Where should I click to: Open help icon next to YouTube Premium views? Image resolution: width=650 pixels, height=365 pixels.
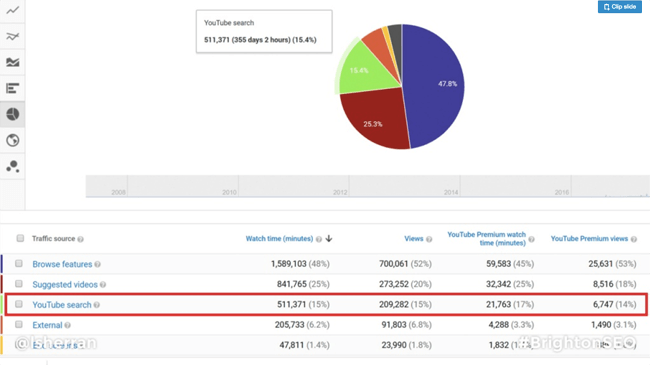(634, 239)
